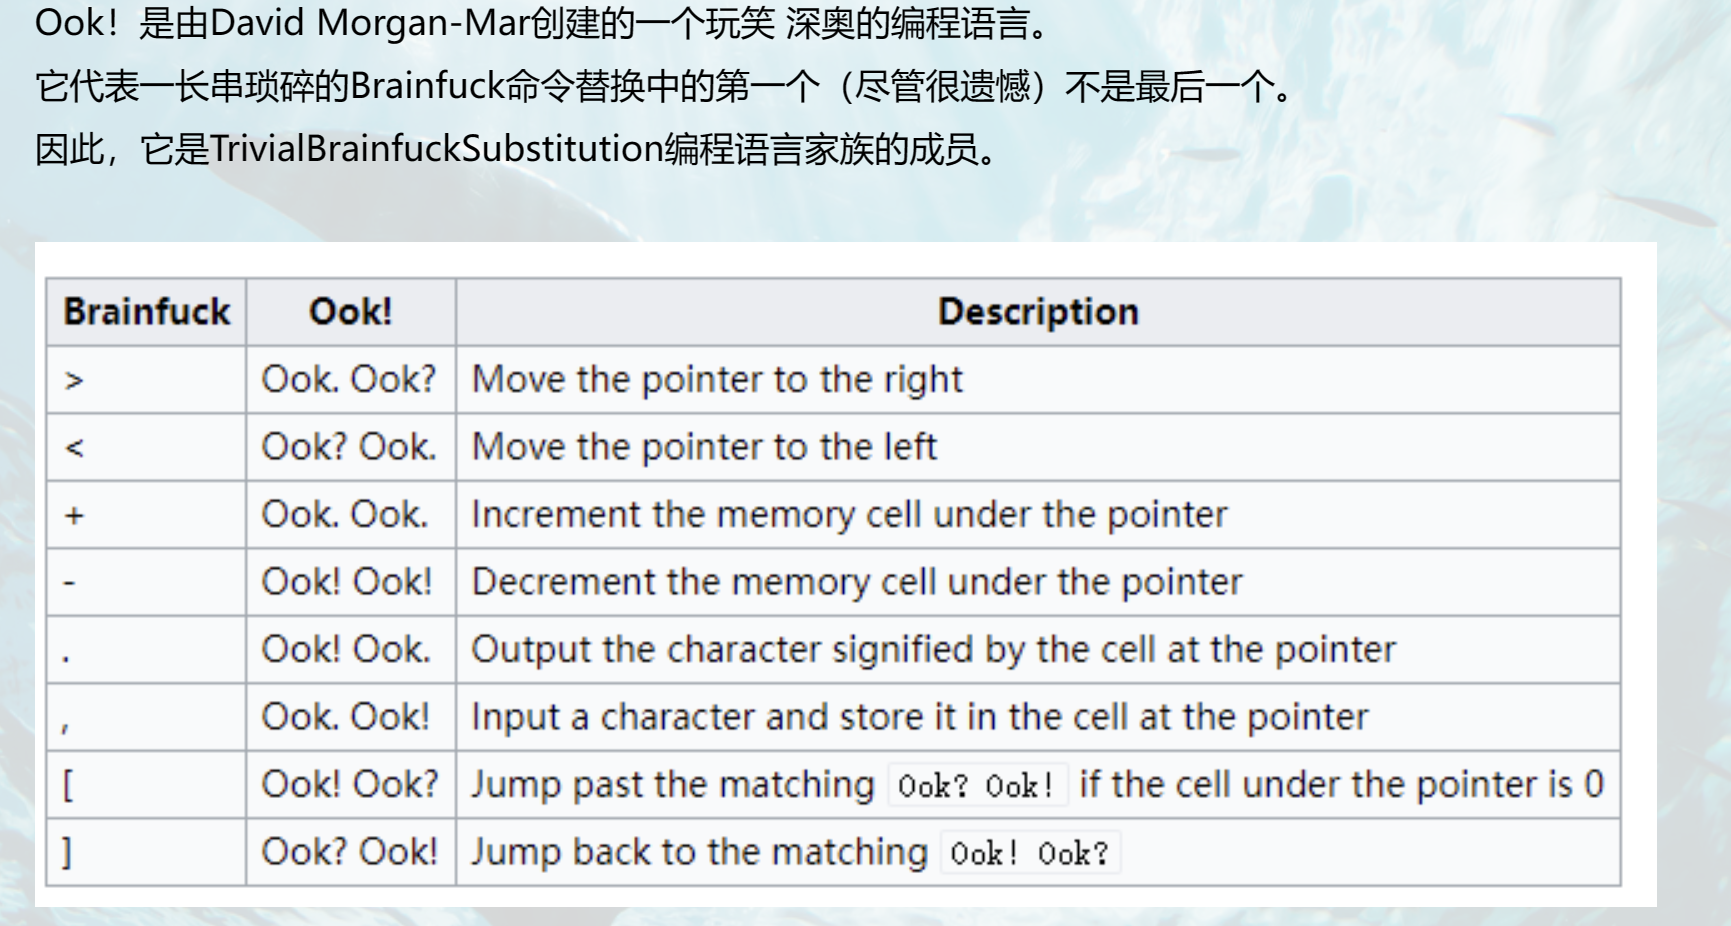Click the Ook! column header
Image resolution: width=1731 pixels, height=926 pixels.
tap(351, 312)
